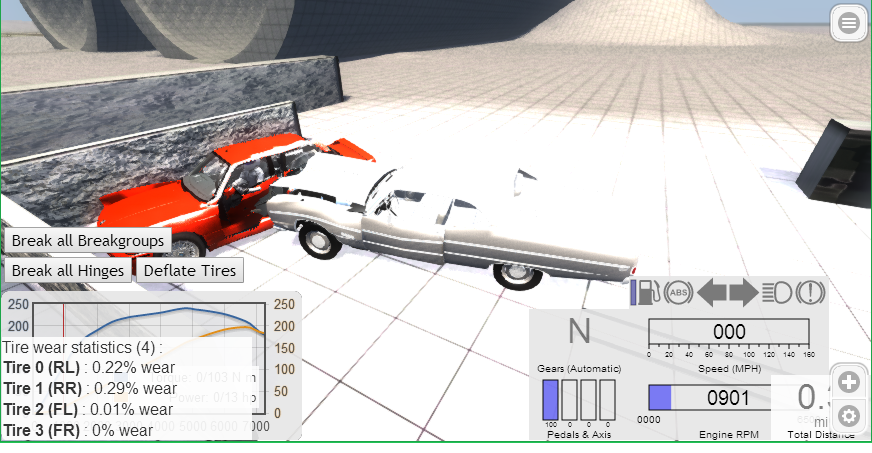Click the left turn signal arrow
This screenshot has width=872, height=453.
711,292
